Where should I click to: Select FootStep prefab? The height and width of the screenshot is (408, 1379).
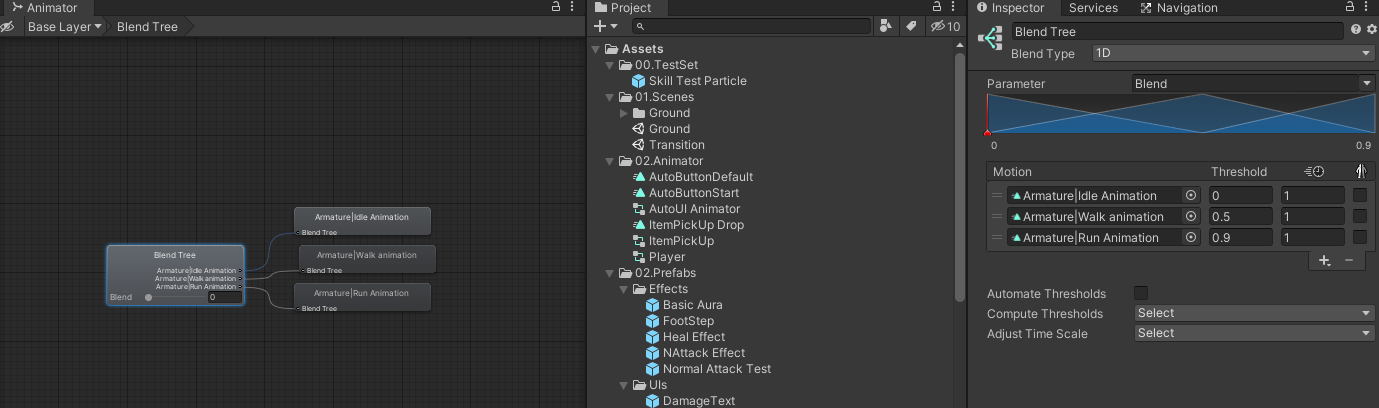point(680,321)
